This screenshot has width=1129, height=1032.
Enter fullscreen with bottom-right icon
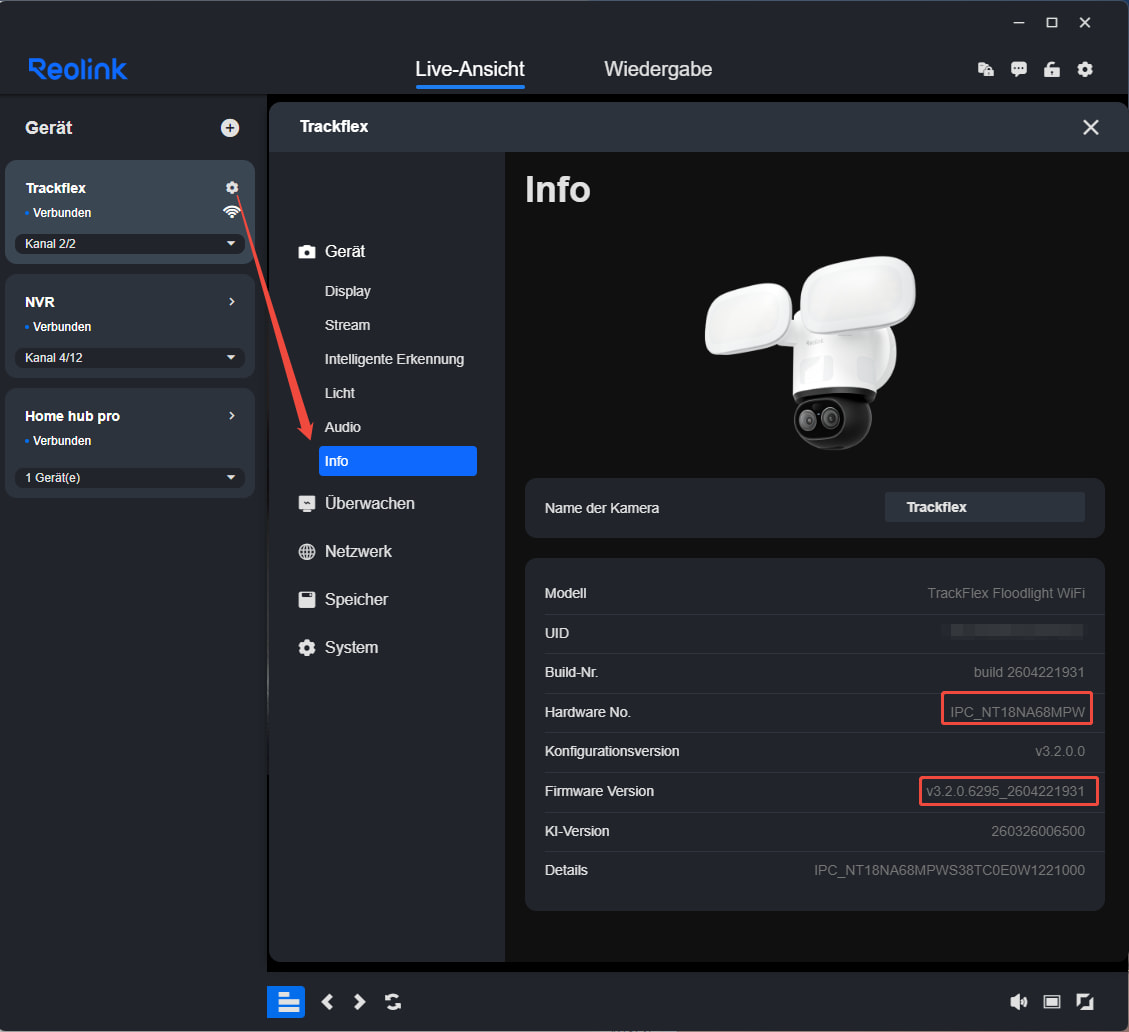tap(1085, 1002)
